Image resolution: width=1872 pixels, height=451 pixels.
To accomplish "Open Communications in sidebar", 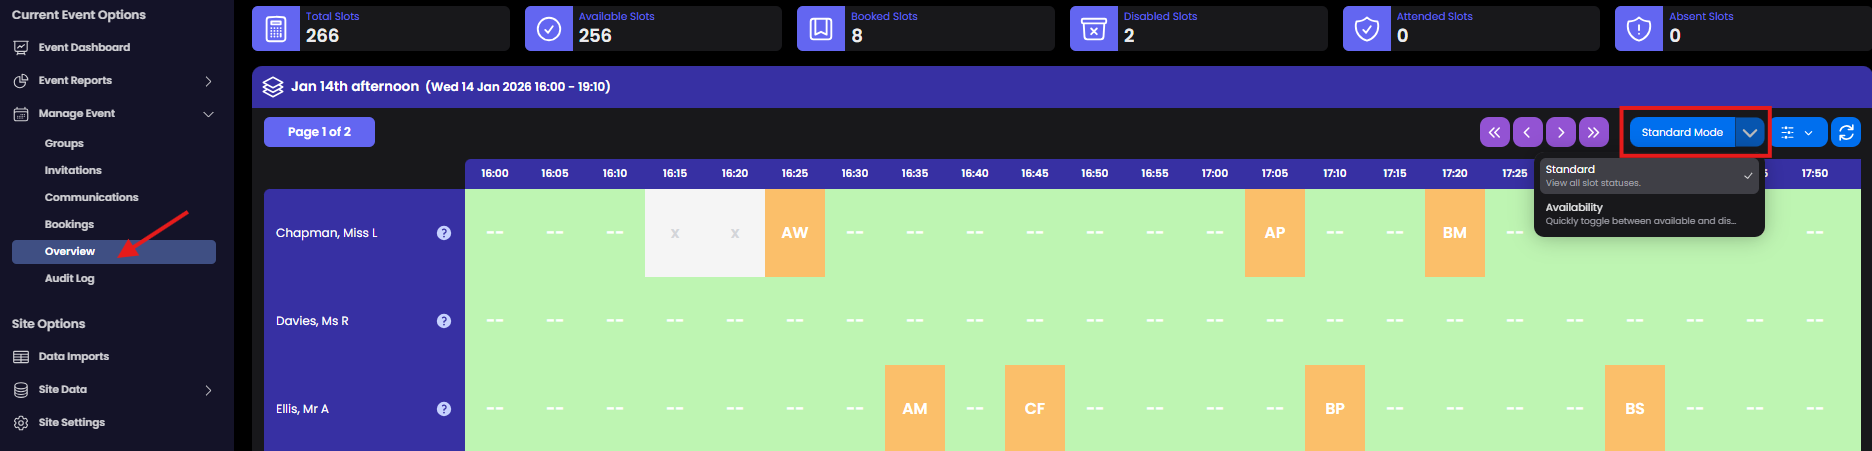I will [91, 197].
